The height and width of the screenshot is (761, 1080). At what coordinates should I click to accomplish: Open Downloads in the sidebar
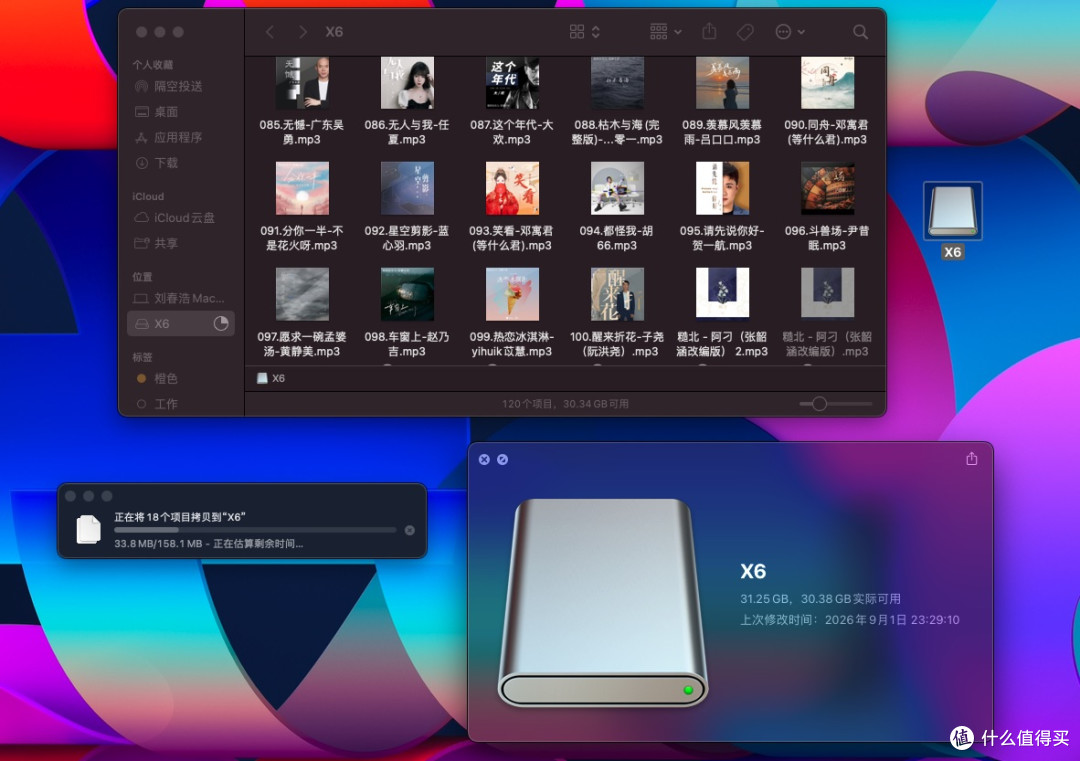(166, 163)
